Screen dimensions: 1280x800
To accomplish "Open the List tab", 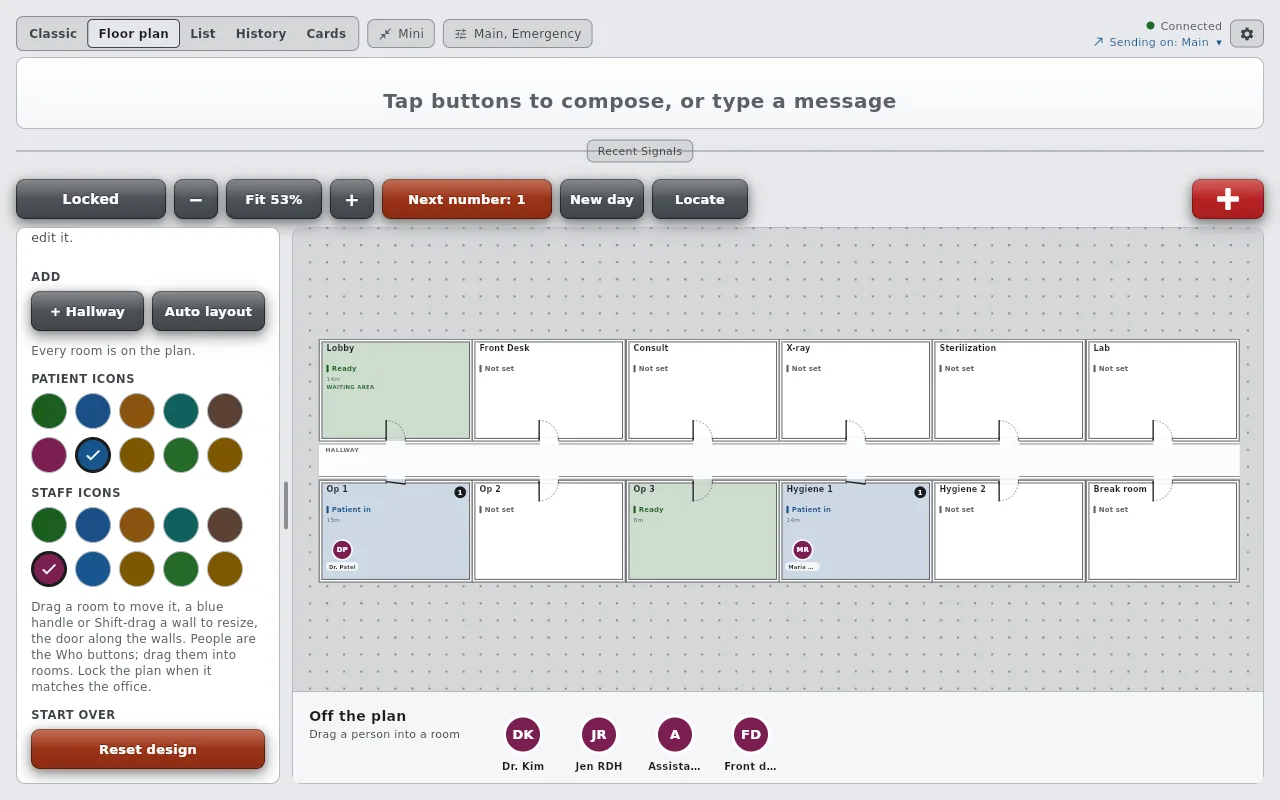I will click(x=203, y=34).
